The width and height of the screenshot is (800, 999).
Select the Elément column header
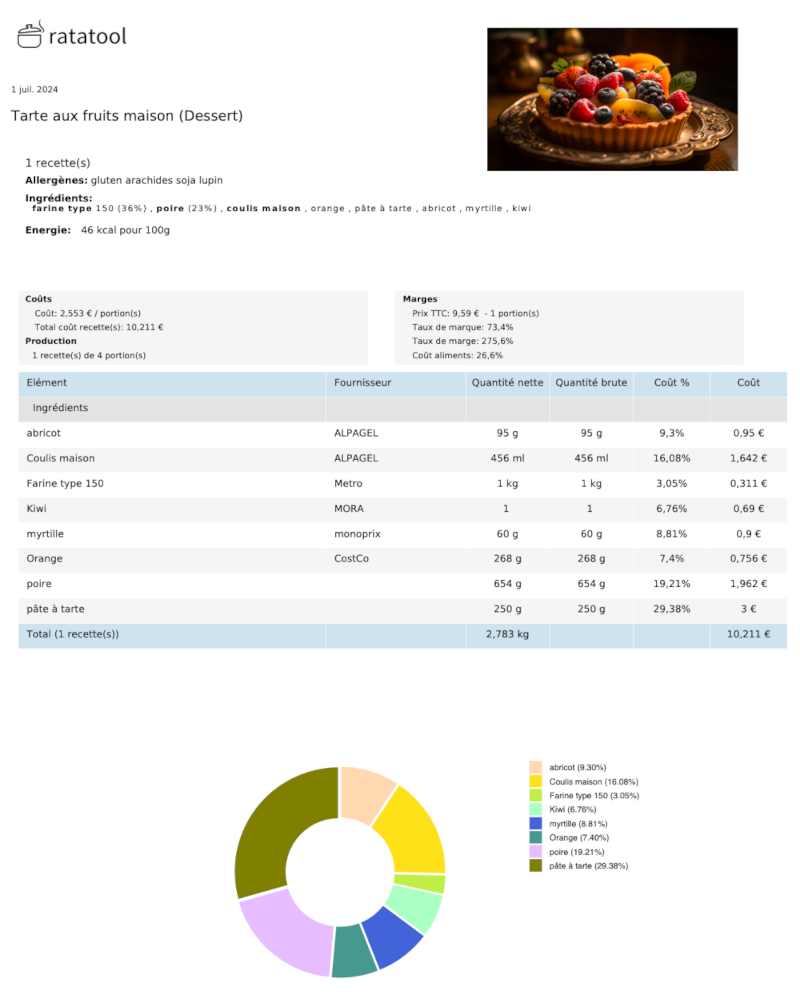coord(47,382)
